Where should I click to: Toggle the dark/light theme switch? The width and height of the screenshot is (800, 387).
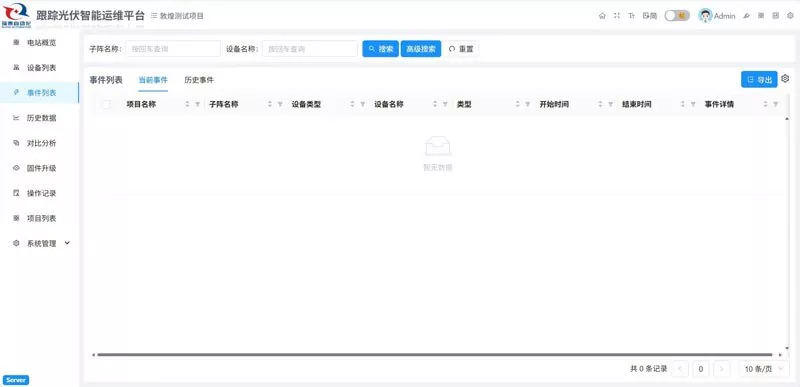677,16
